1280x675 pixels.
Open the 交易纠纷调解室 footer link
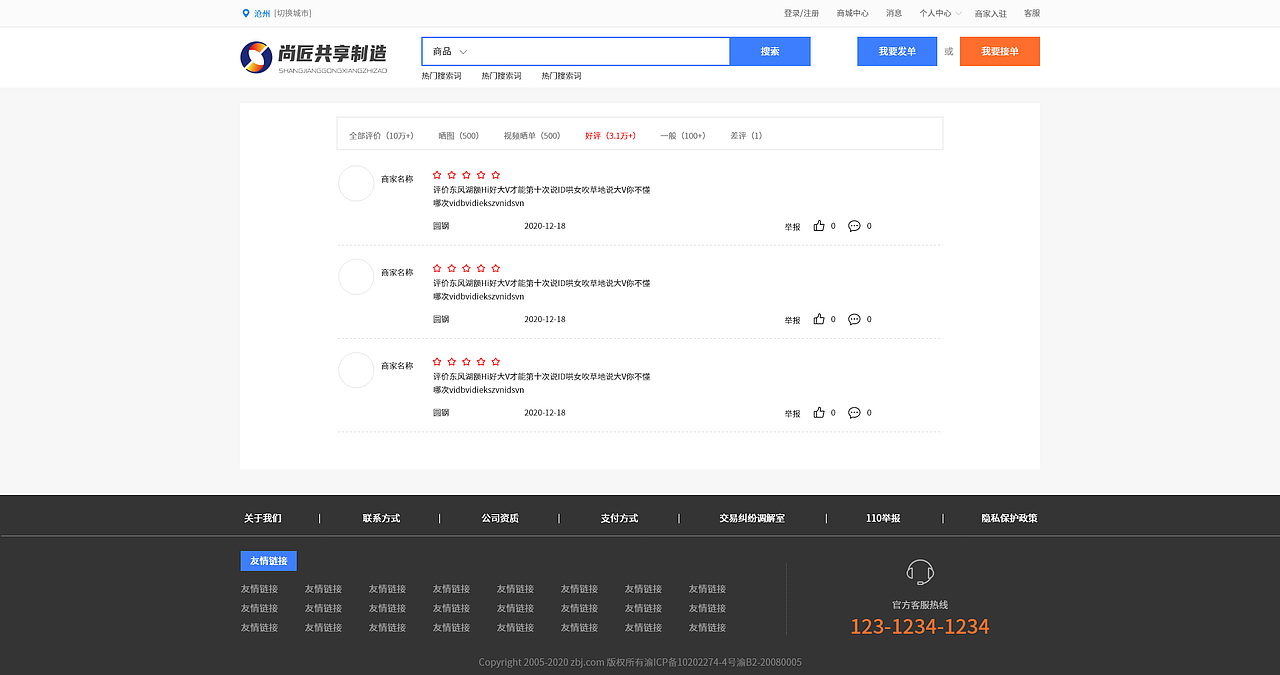coord(752,518)
